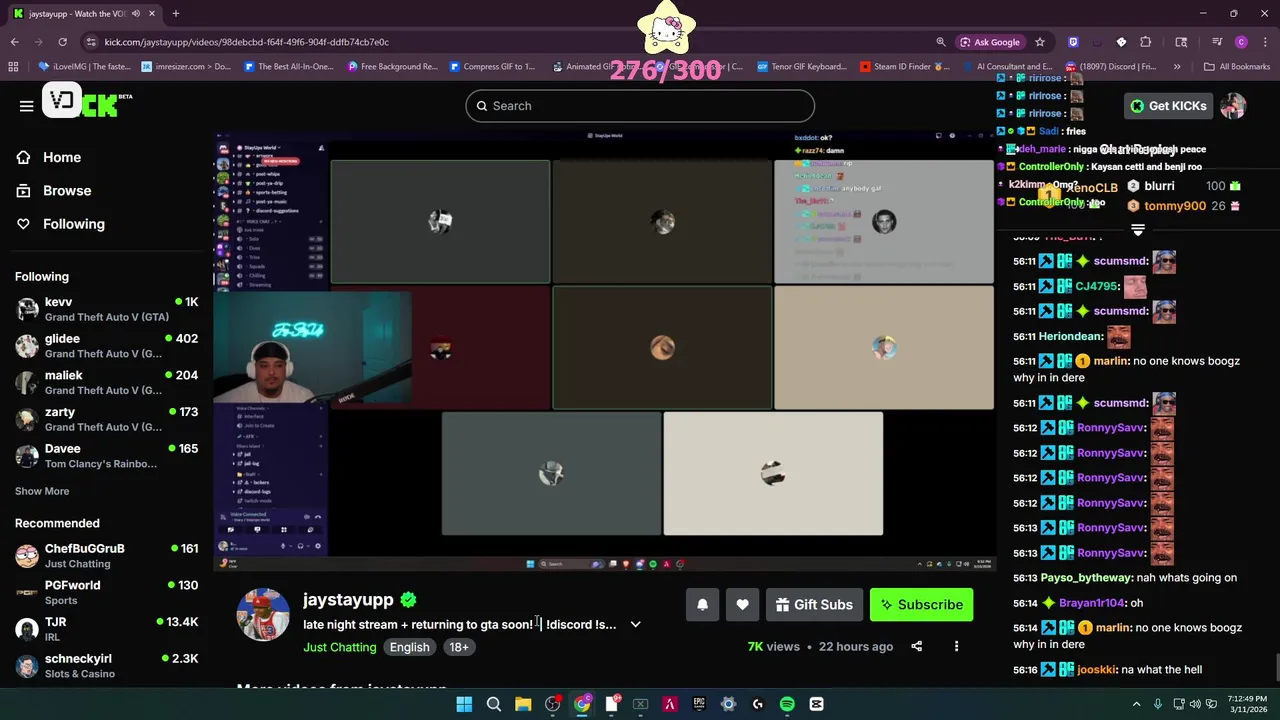
Task: Open maliek's channel in Following list
Action: click(106, 382)
